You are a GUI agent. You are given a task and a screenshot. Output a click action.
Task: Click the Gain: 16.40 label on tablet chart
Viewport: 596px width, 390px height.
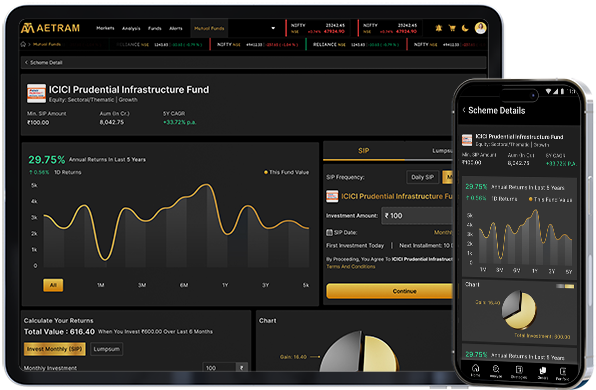(293, 357)
